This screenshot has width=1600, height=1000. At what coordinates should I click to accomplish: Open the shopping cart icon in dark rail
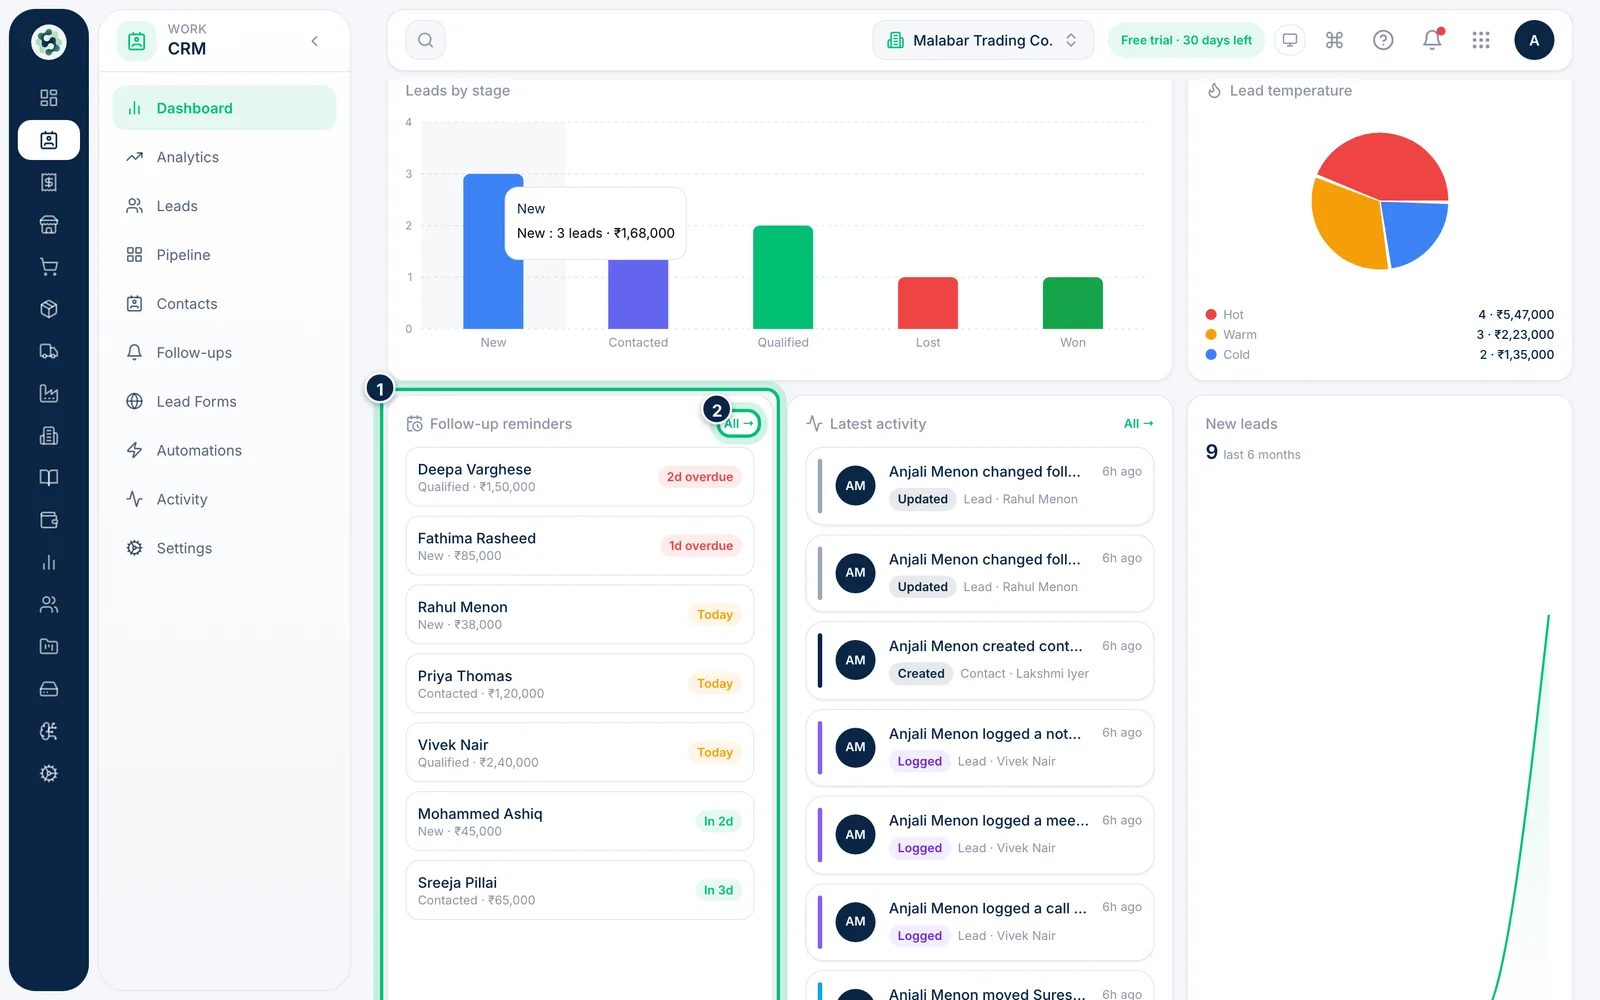click(49, 267)
